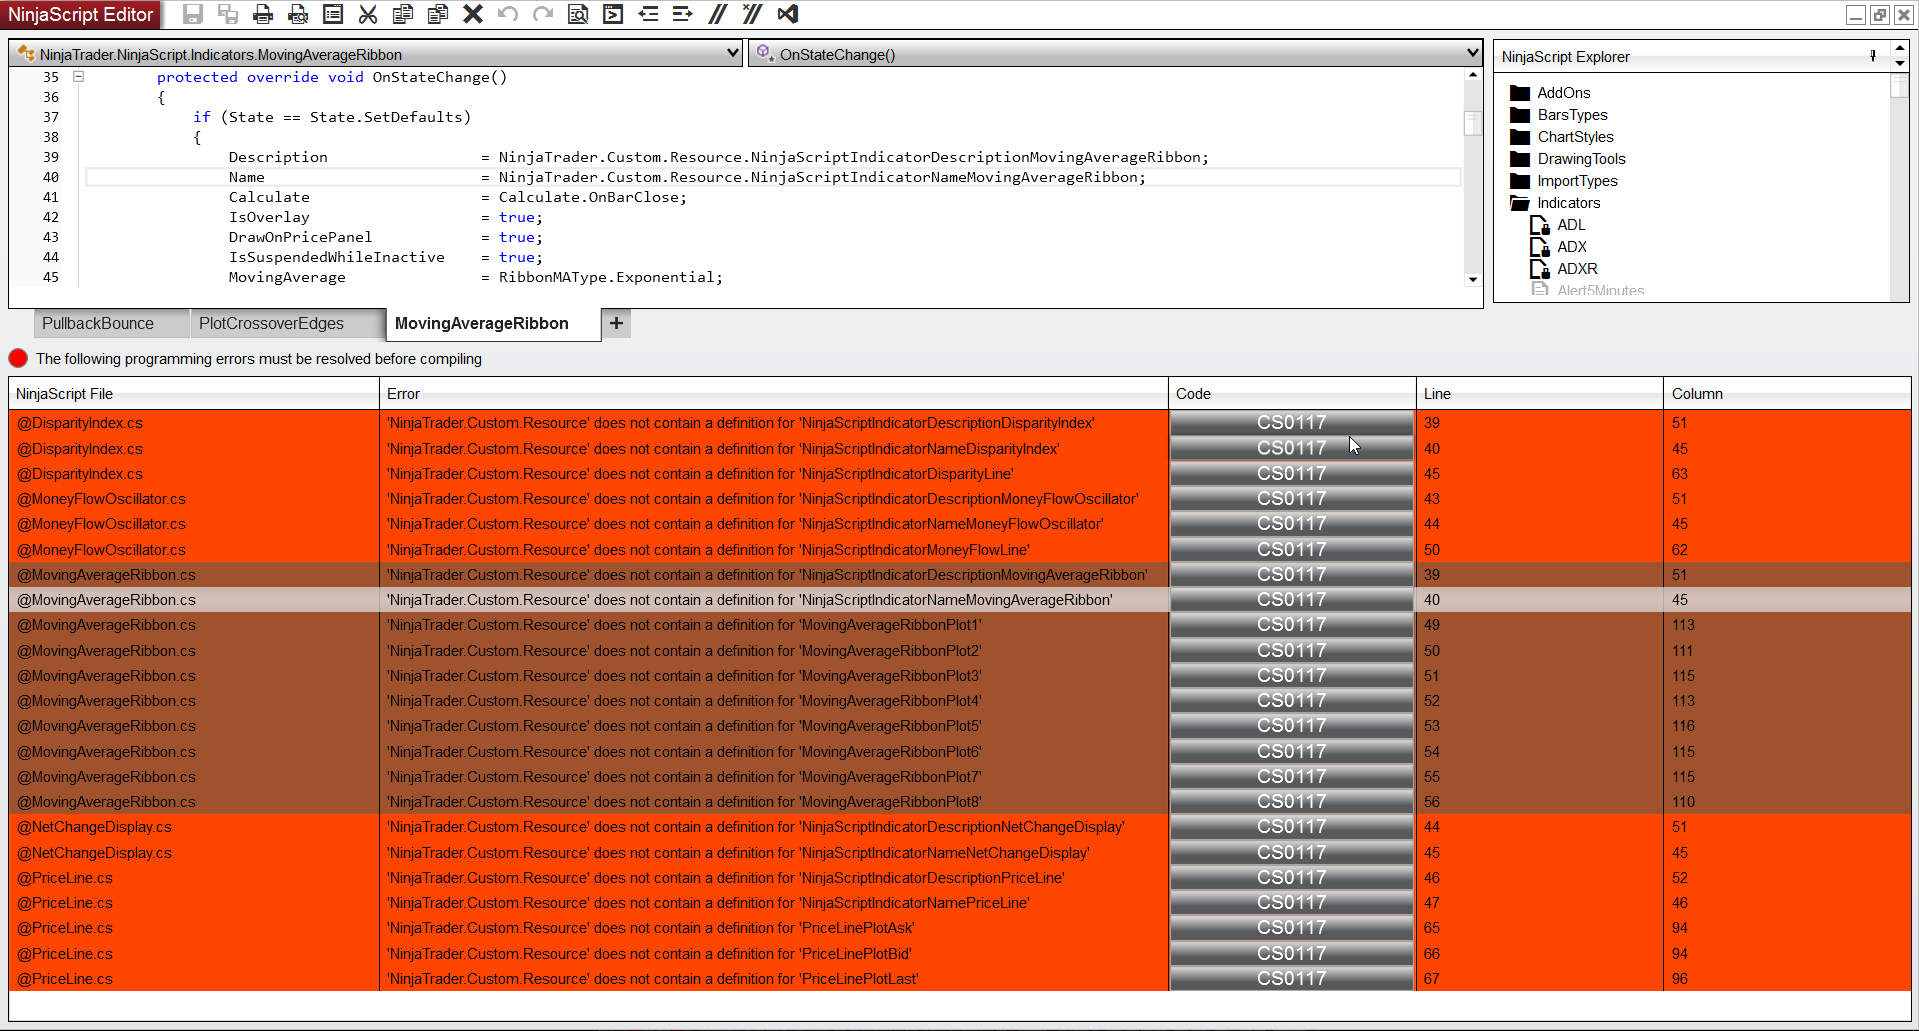1919x1031 pixels.
Task: Click the code editor scroll down arrow
Action: 1472,279
